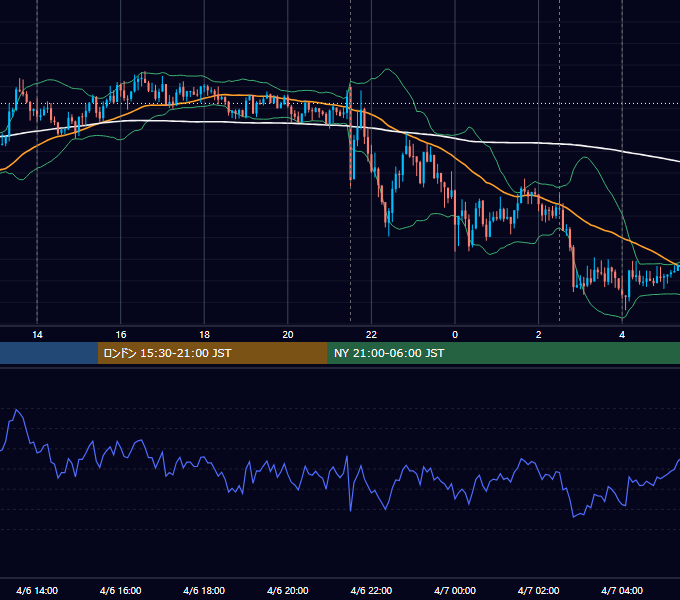Image resolution: width=680 pixels, height=600 pixels.
Task: Click hour label 20 on price chart axis
Action: [x=288, y=335]
